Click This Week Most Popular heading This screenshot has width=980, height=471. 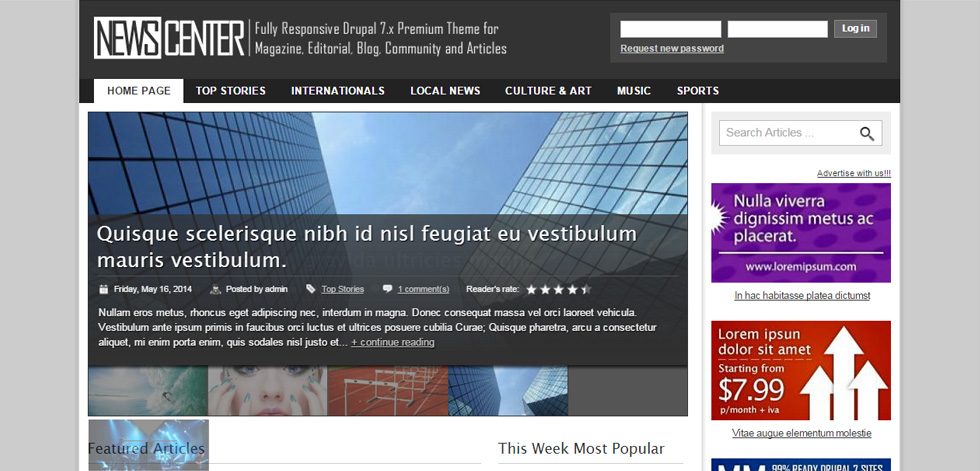click(581, 449)
